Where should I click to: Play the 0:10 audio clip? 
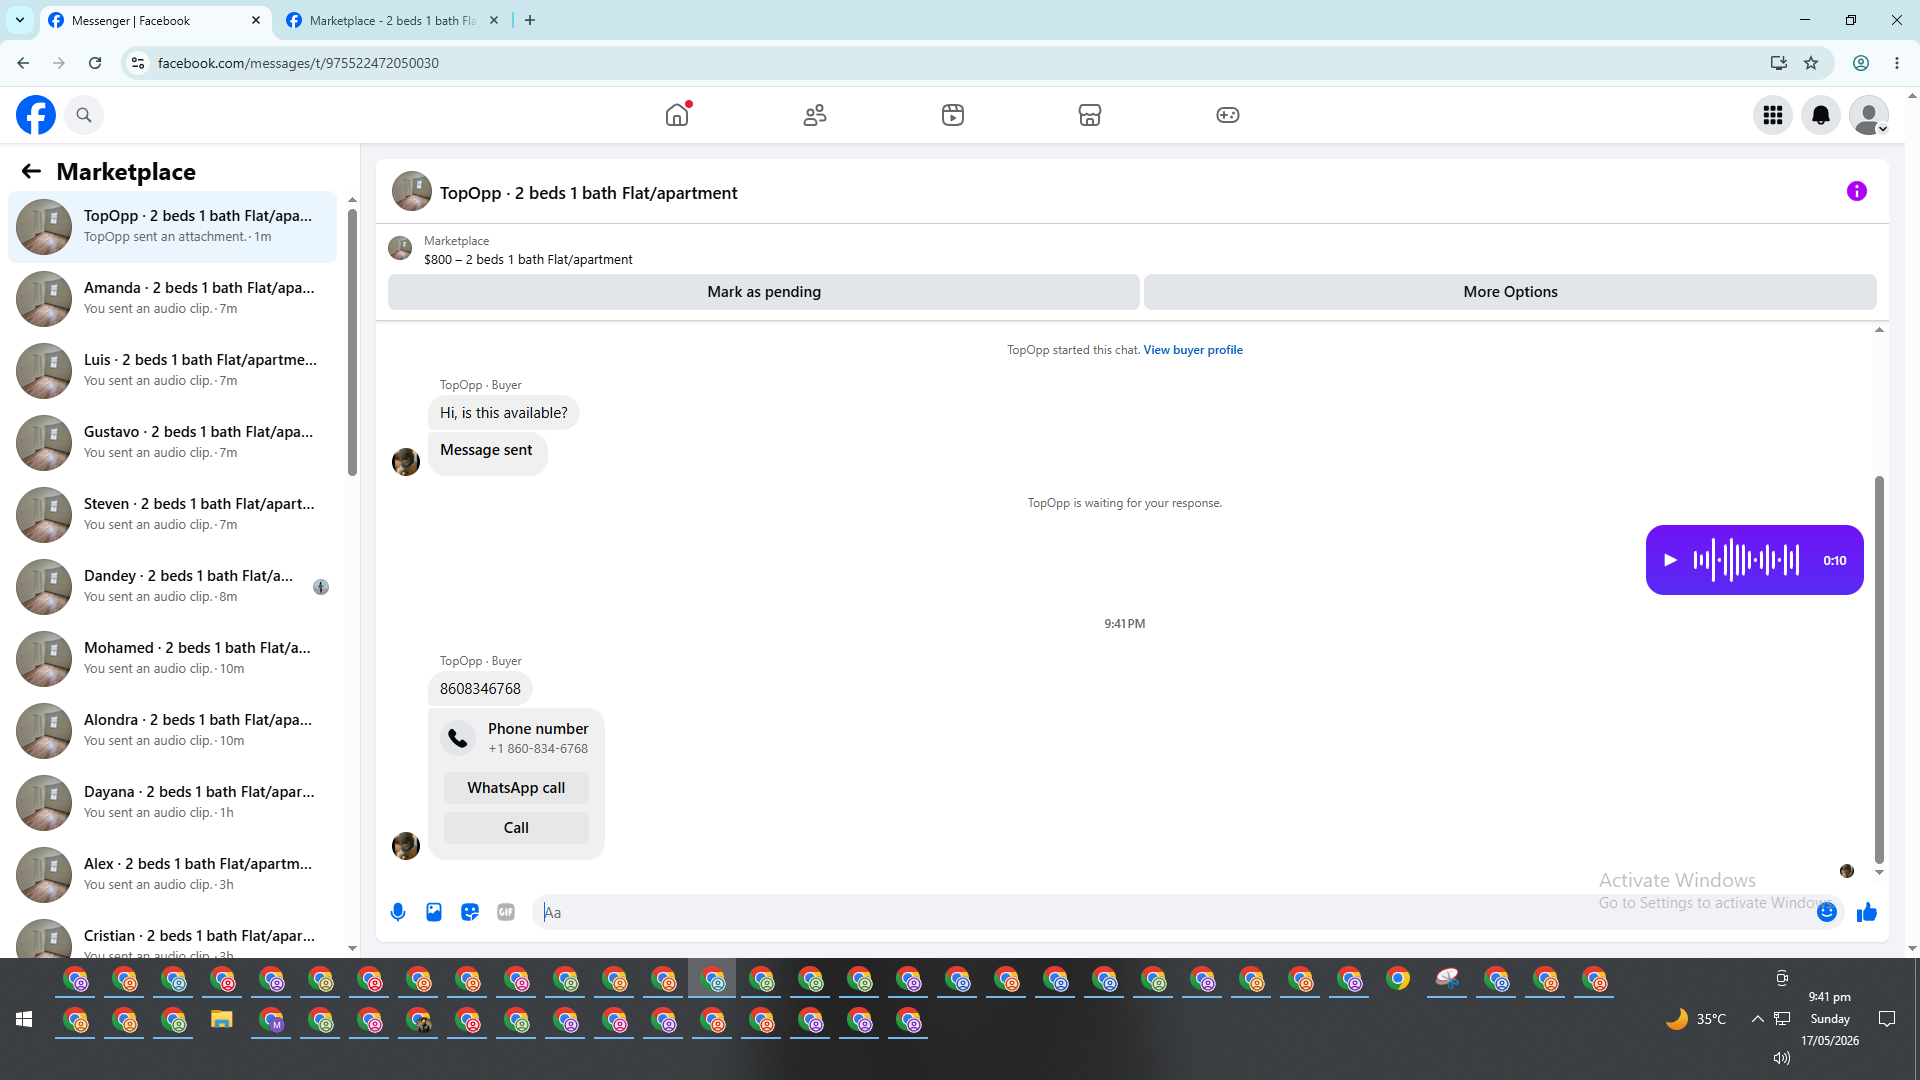coord(1670,560)
